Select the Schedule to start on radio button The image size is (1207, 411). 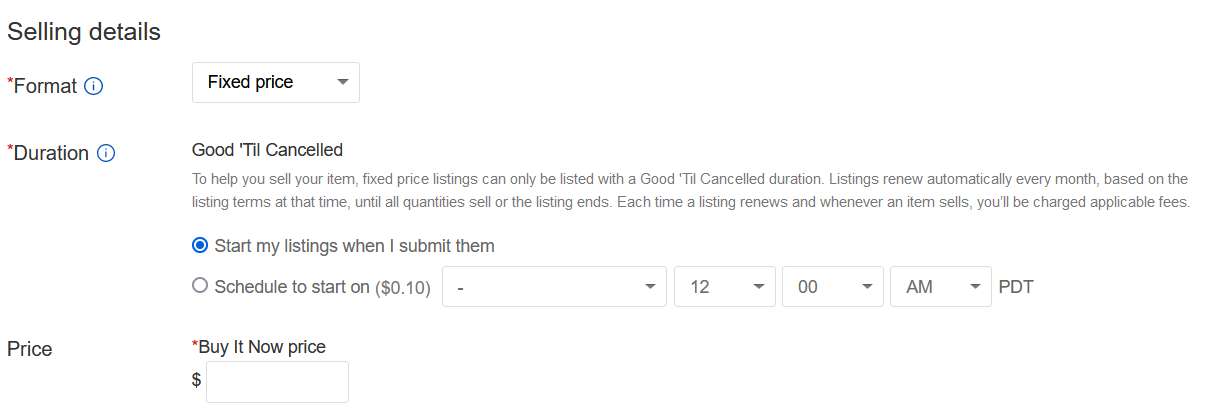pyautogui.click(x=200, y=286)
